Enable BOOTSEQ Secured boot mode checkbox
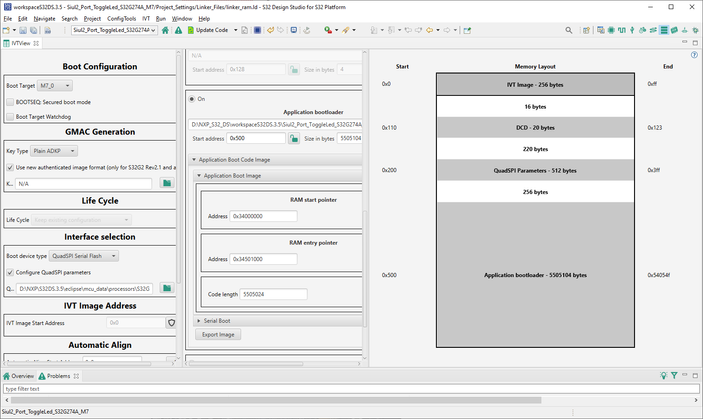Screen dimensions: 703x419 tap(11, 102)
